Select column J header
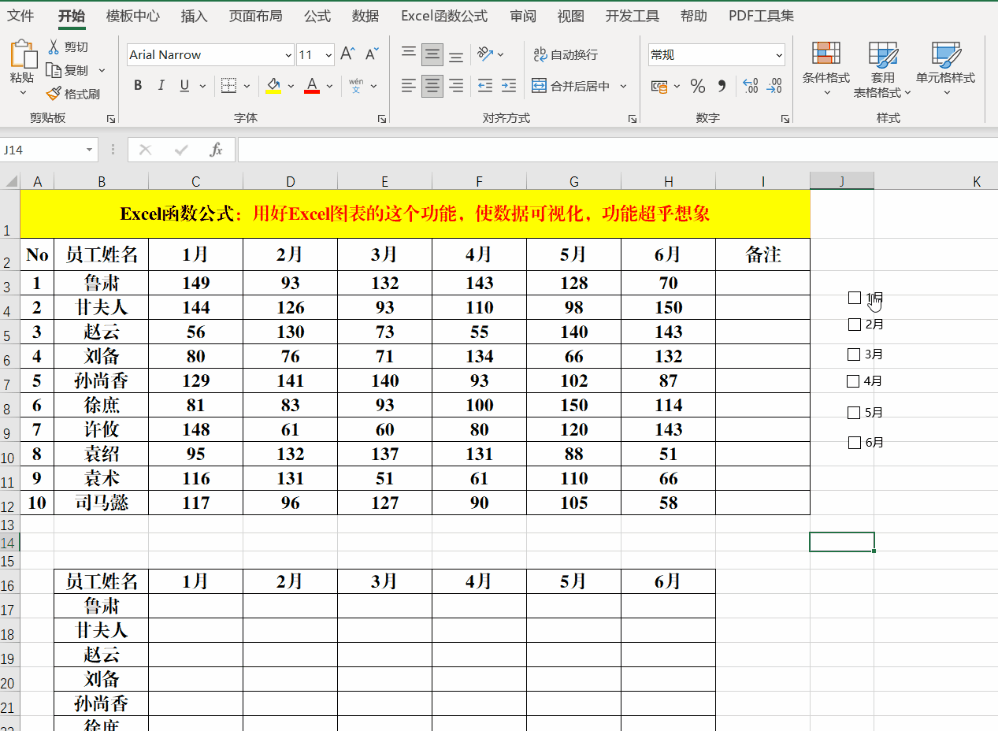Image resolution: width=998 pixels, height=731 pixels. [x=841, y=181]
